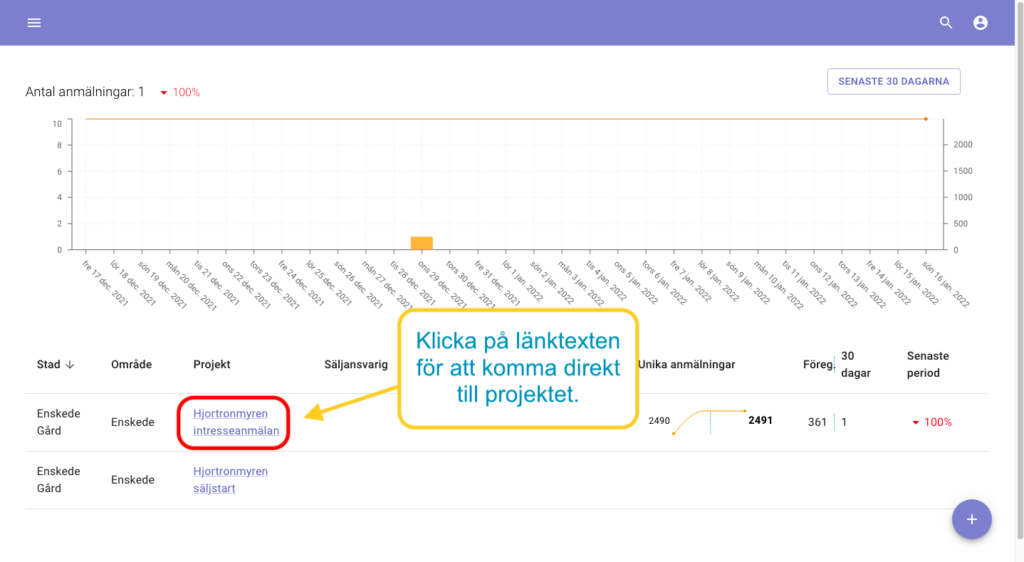Open the Senaste 30 dagarna period selector
This screenshot has width=1024, height=562.
(893, 81)
